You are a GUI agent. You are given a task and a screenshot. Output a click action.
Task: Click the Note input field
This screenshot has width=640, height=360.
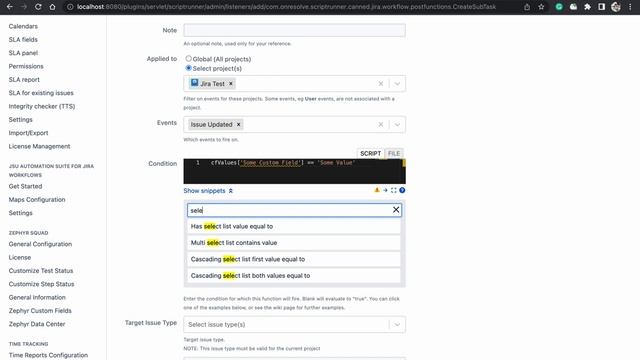pos(294,30)
